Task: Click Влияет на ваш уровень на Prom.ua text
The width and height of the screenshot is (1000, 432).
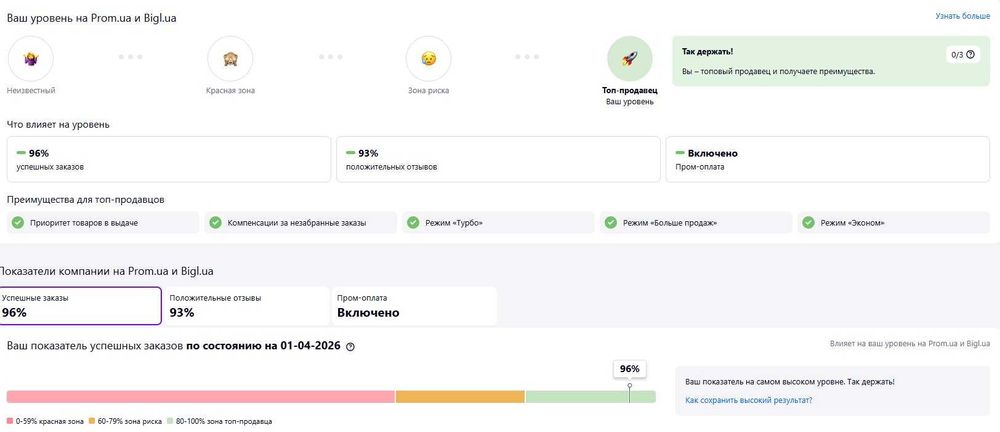Action: 910,344
